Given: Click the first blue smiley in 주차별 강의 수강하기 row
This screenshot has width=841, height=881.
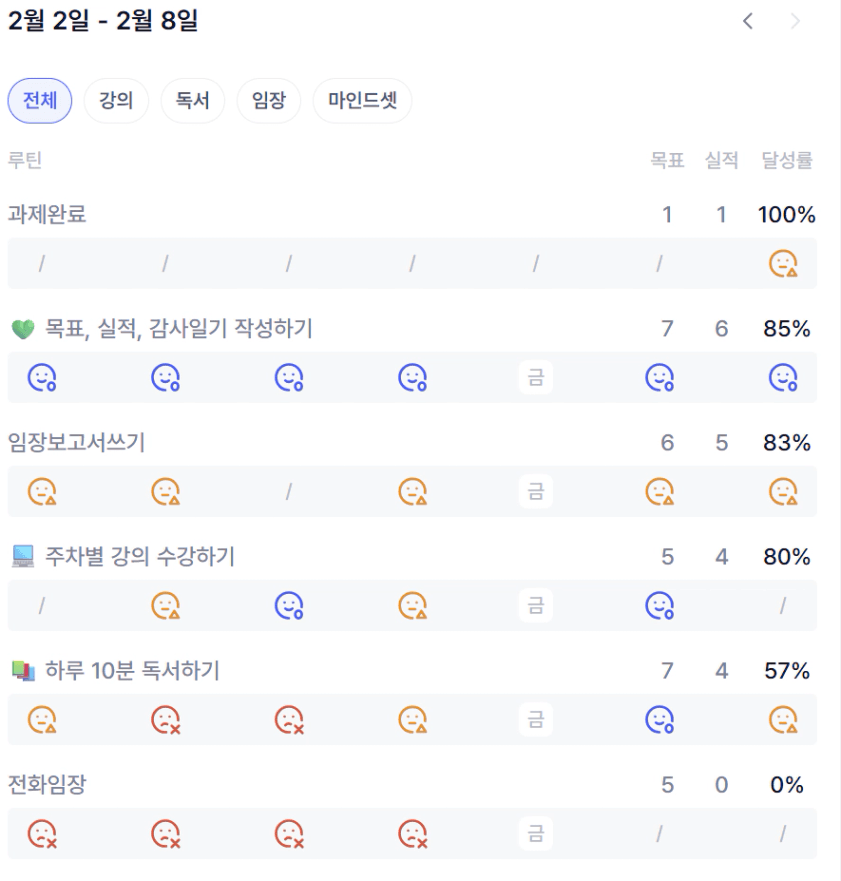Looking at the screenshot, I should 288,605.
